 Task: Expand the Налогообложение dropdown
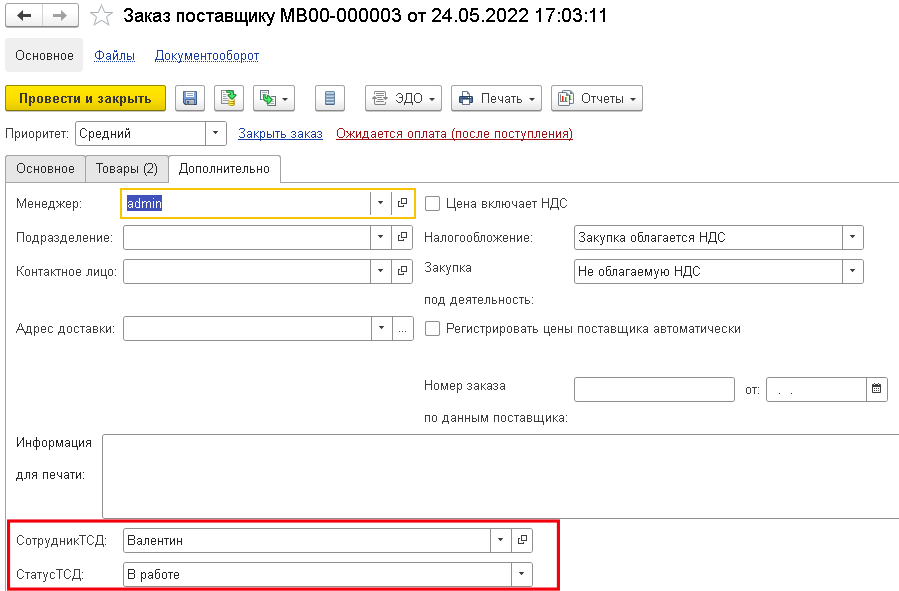pos(853,237)
